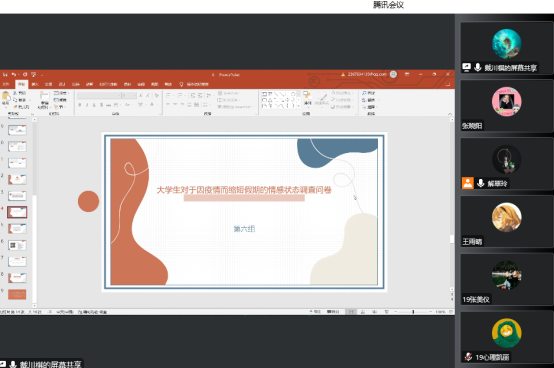Toggle Normal view button in status bar
Image resolution: width=554 pixels, height=368 pixels.
click(351, 312)
